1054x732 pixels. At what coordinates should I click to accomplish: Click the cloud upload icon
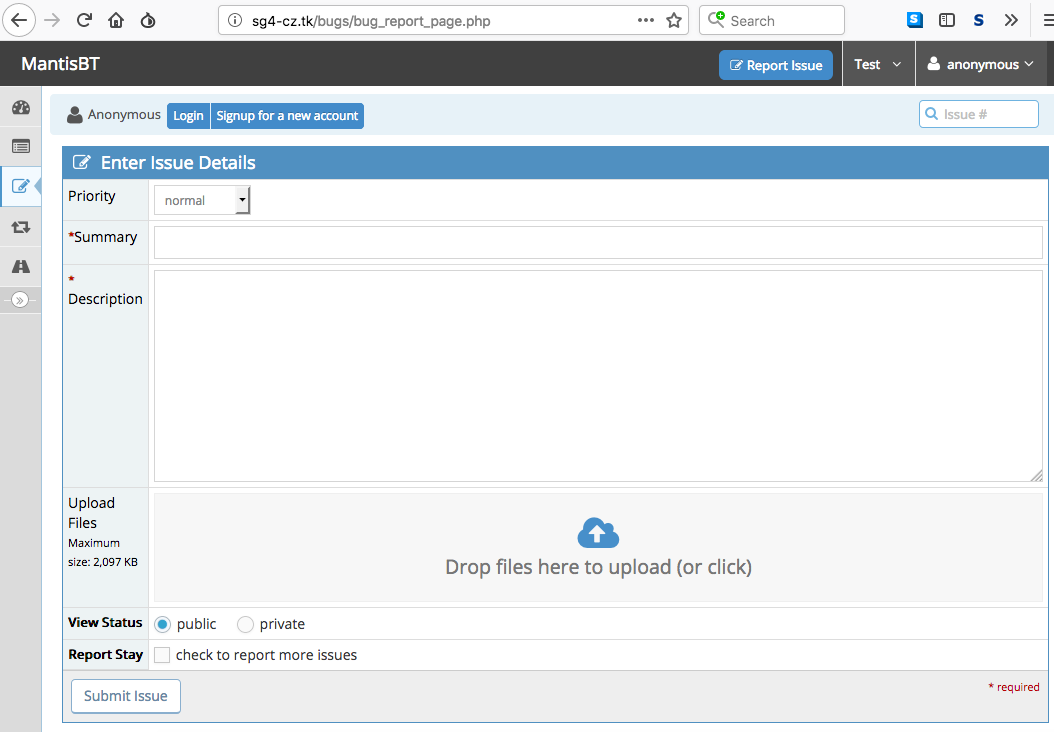point(598,533)
